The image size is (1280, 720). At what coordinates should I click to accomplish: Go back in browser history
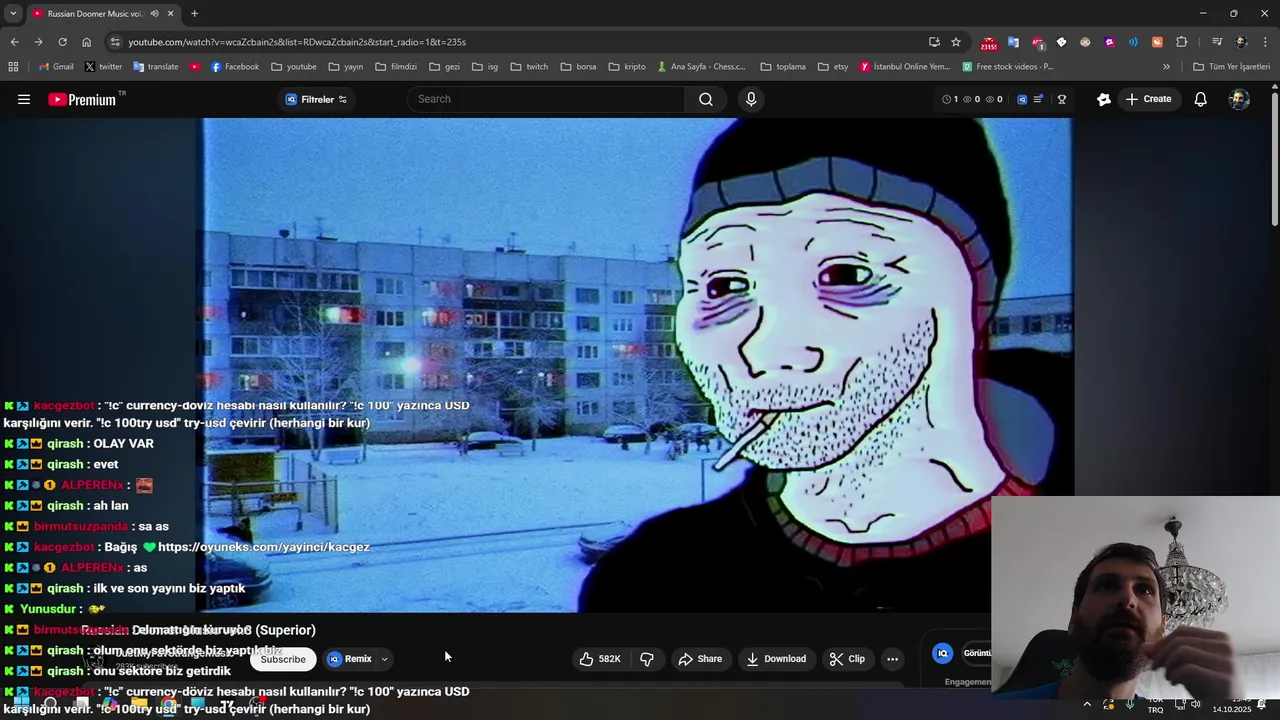(14, 42)
